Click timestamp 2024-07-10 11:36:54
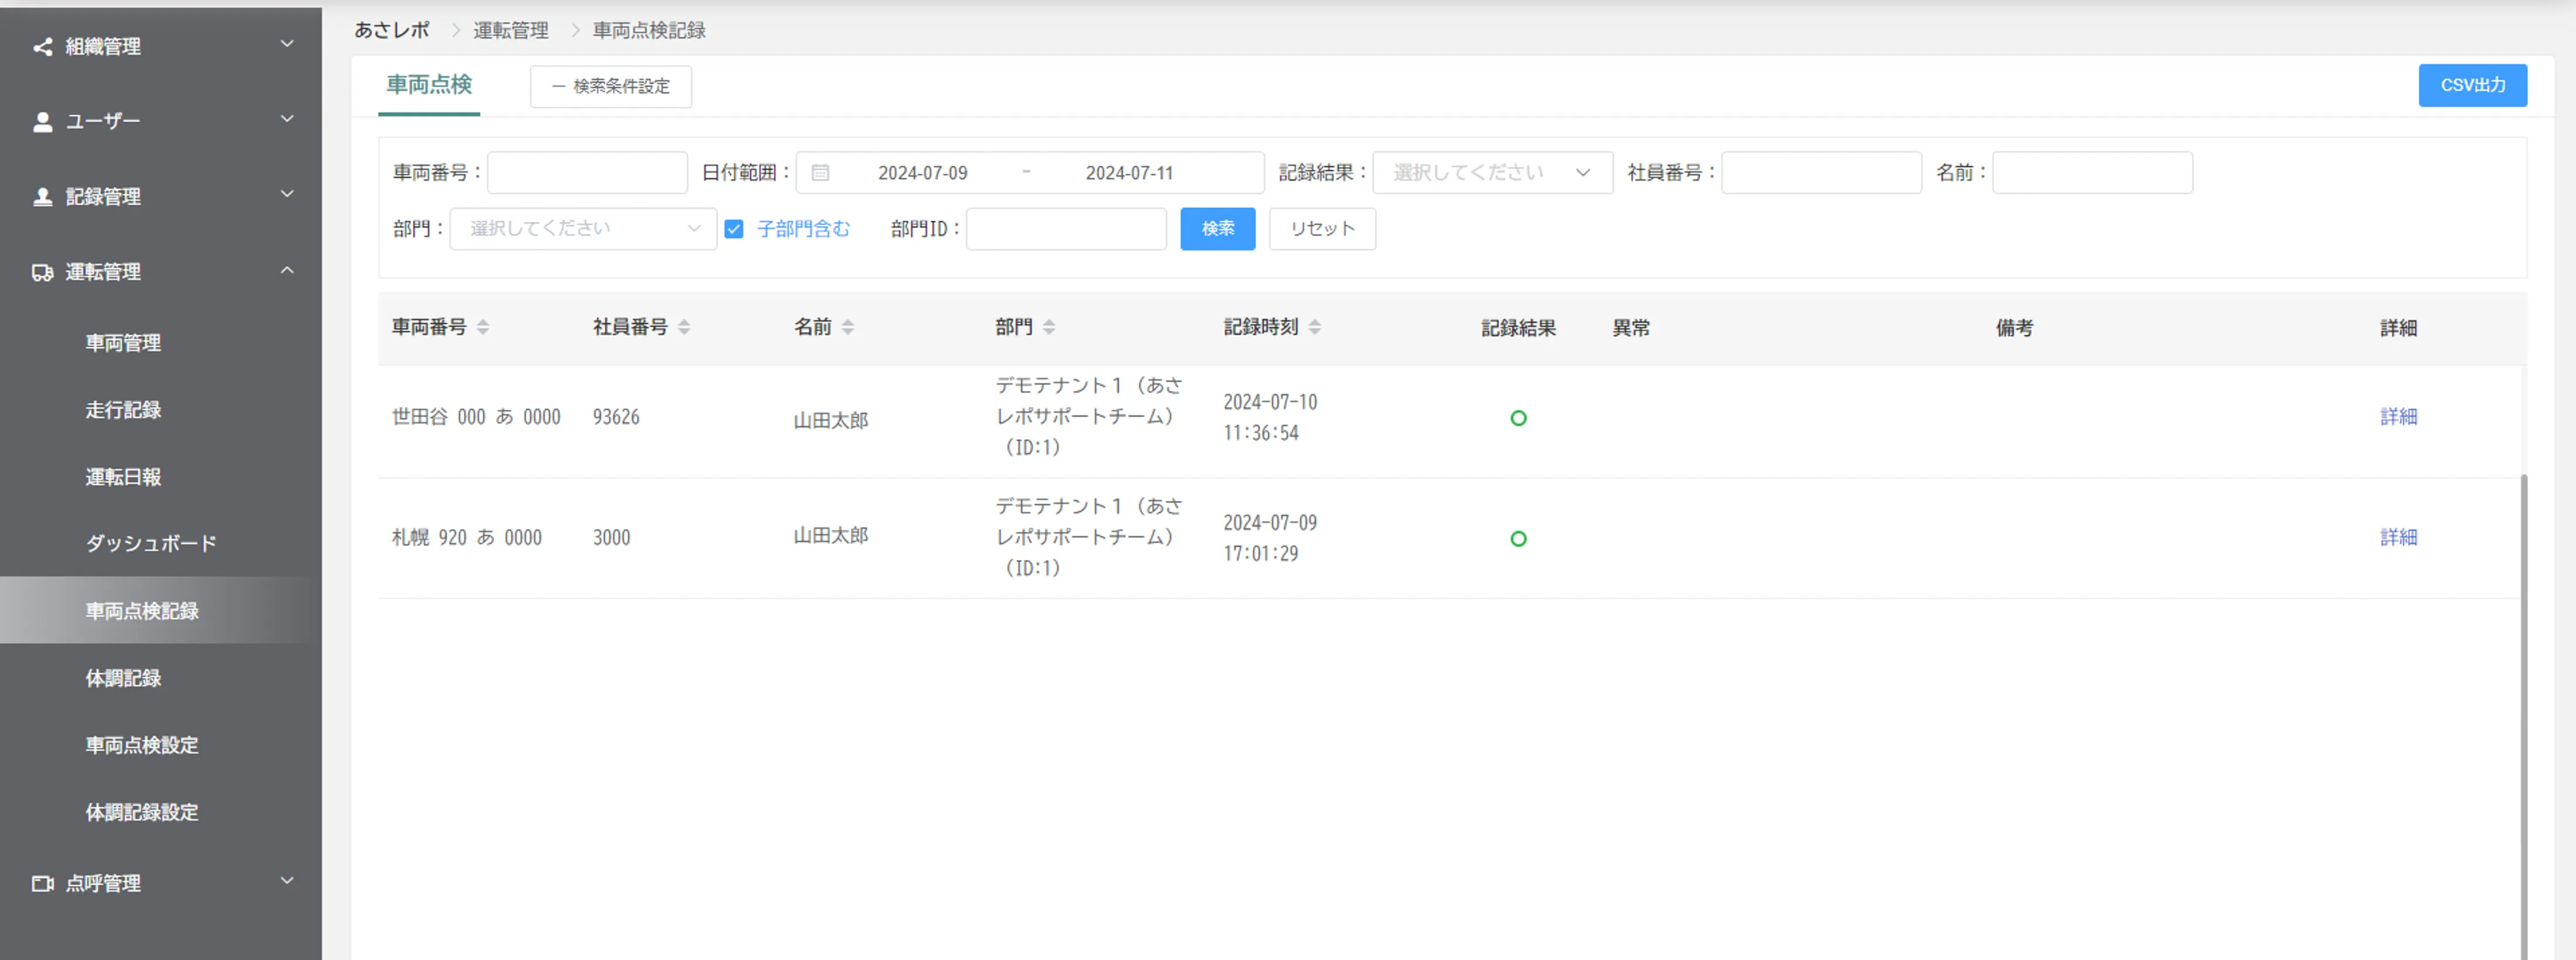The width and height of the screenshot is (2576, 960). [x=1270, y=417]
